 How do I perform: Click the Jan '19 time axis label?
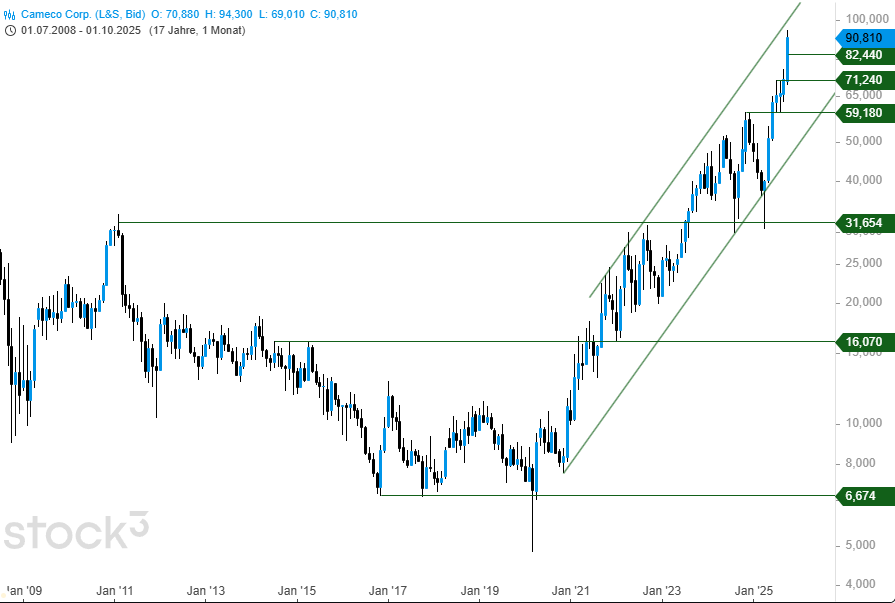pyautogui.click(x=479, y=590)
